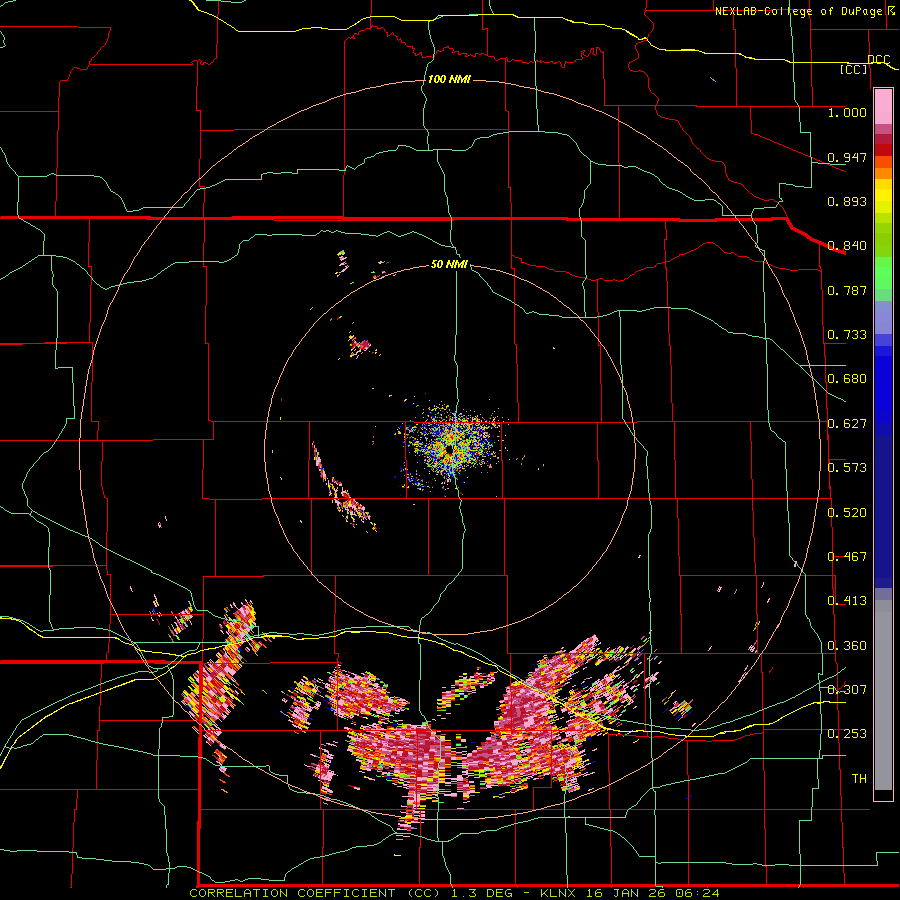900x900 pixels.
Task: Click the TH legend label
Action: [x=859, y=779]
